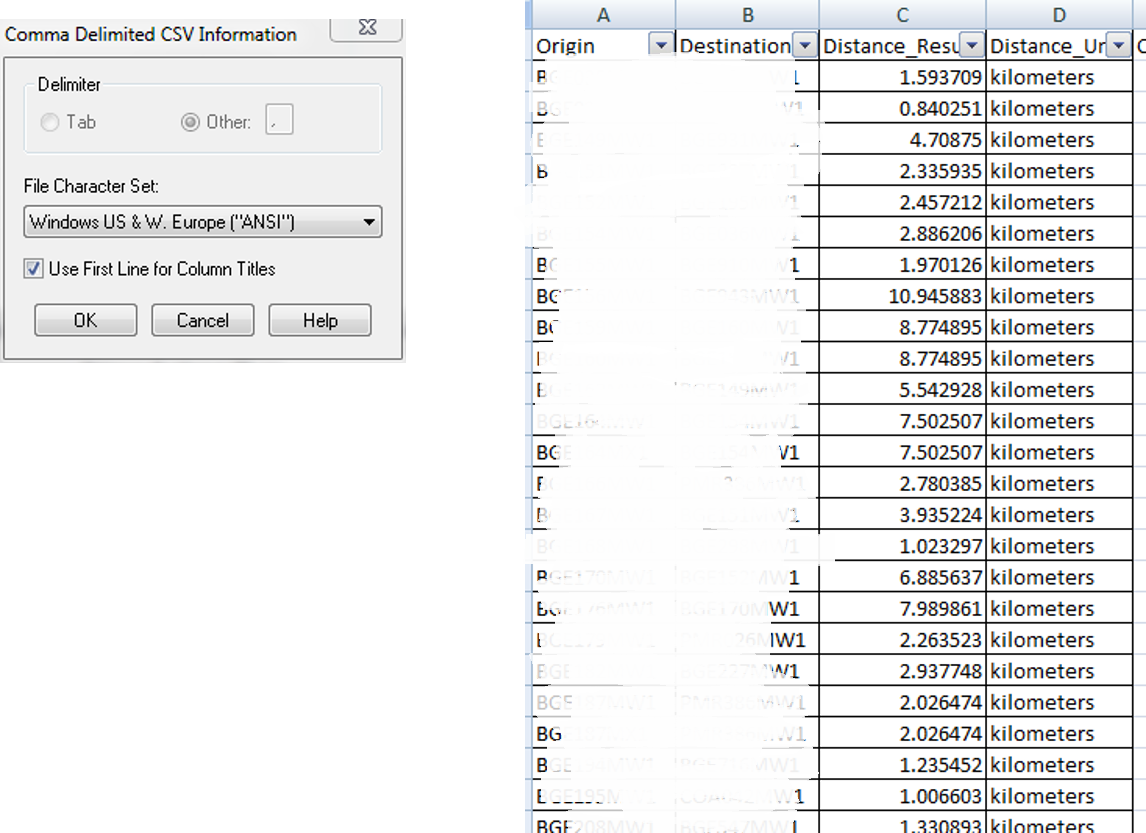1146x833 pixels.
Task: Select column C header
Action: 901,14
